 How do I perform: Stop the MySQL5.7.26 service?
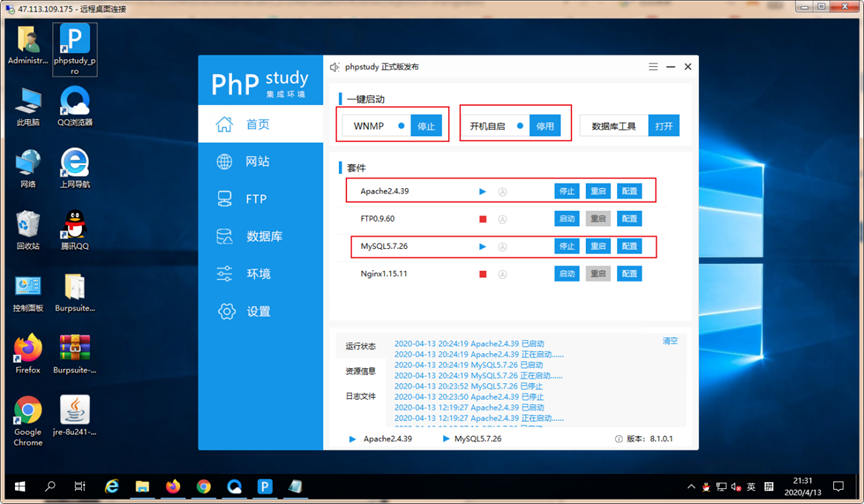coord(567,246)
